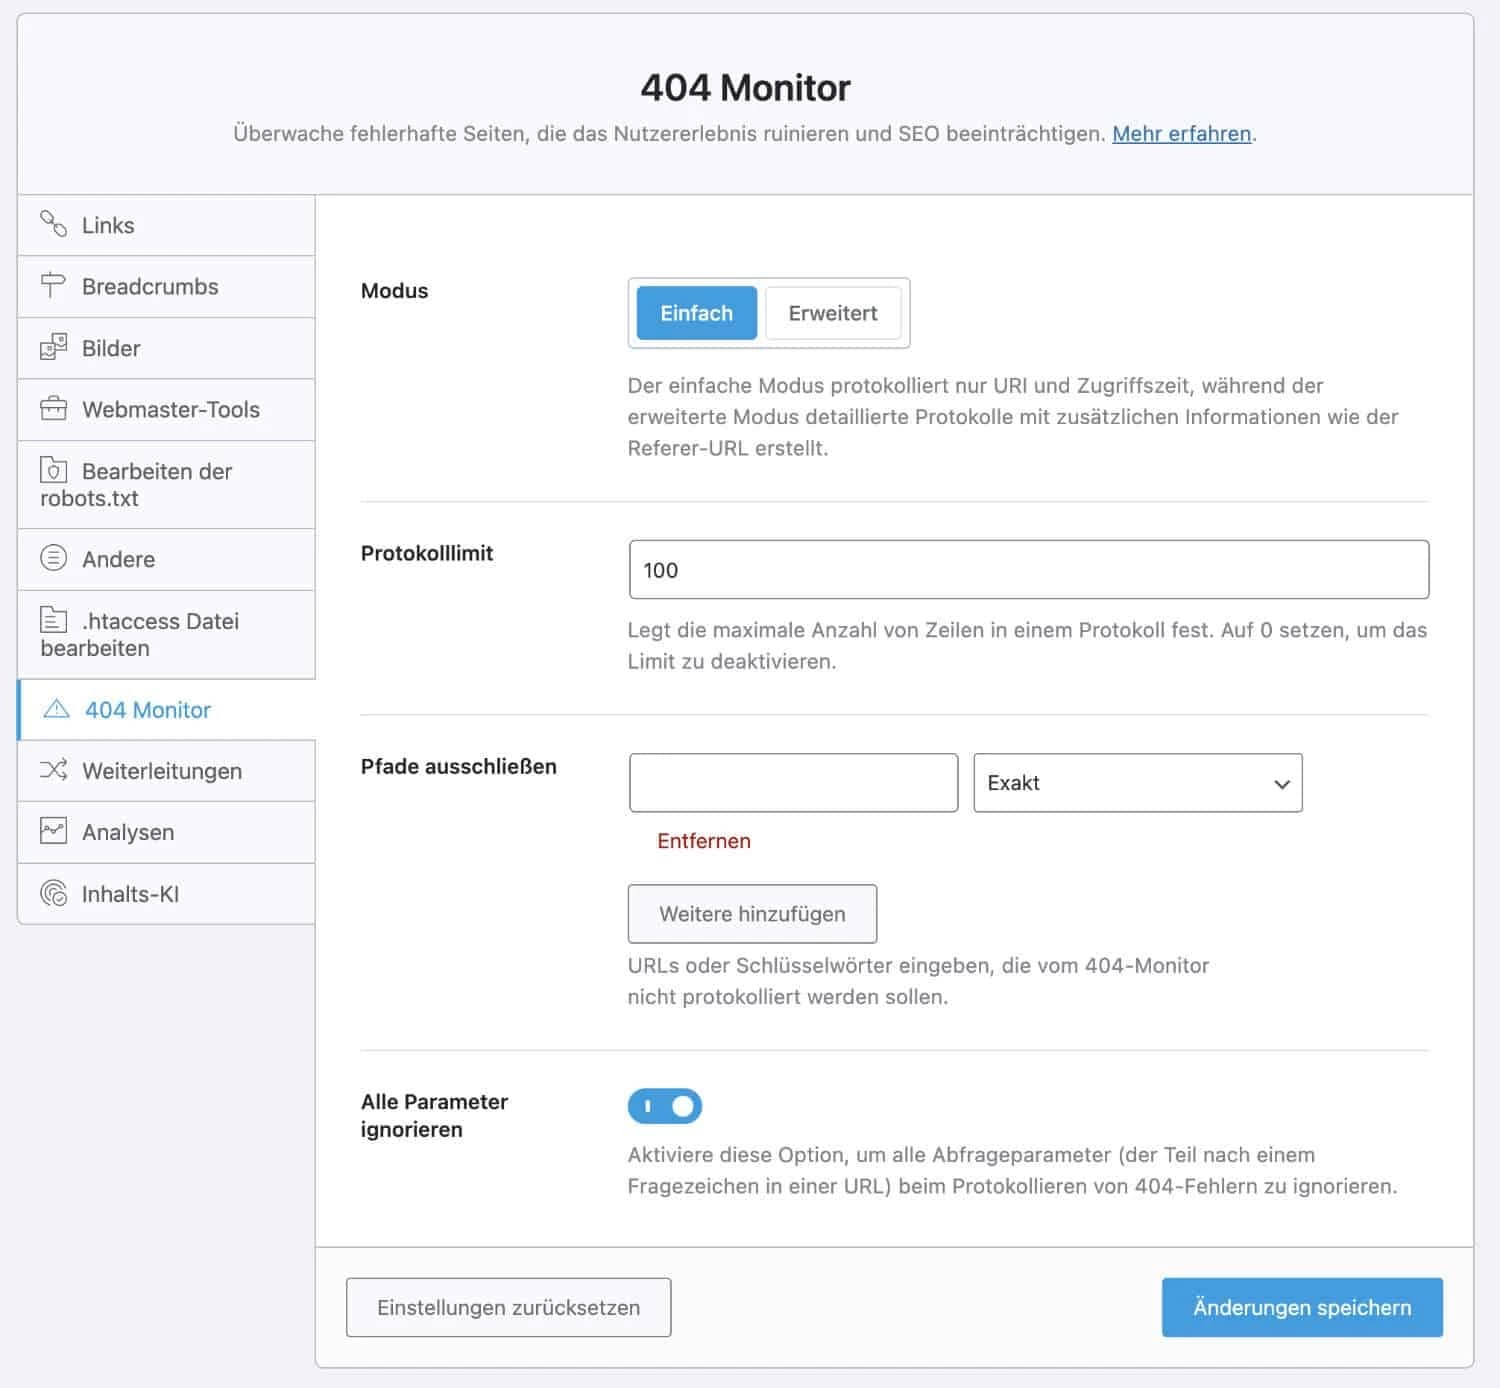Click the Weitere hinzufügen button
Image resolution: width=1500 pixels, height=1388 pixels.
752,914
